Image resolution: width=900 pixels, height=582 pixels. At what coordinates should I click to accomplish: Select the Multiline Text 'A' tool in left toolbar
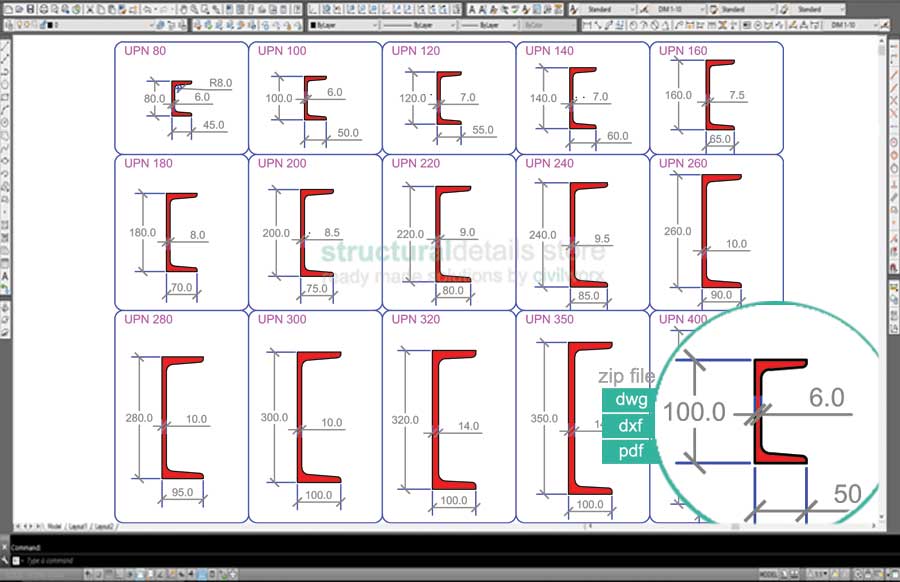[6, 275]
